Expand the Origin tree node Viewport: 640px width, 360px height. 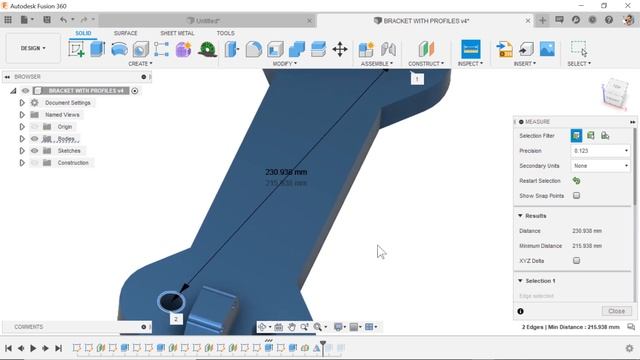coord(22,127)
